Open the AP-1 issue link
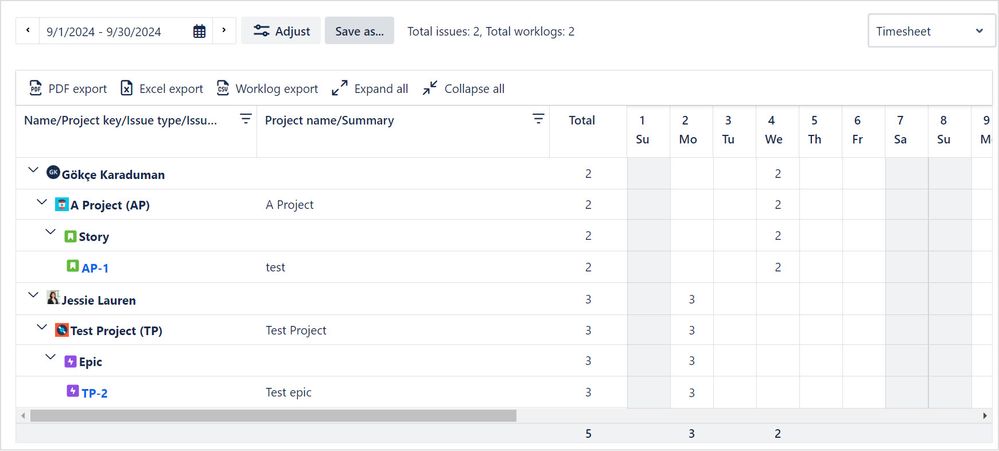 [95, 268]
